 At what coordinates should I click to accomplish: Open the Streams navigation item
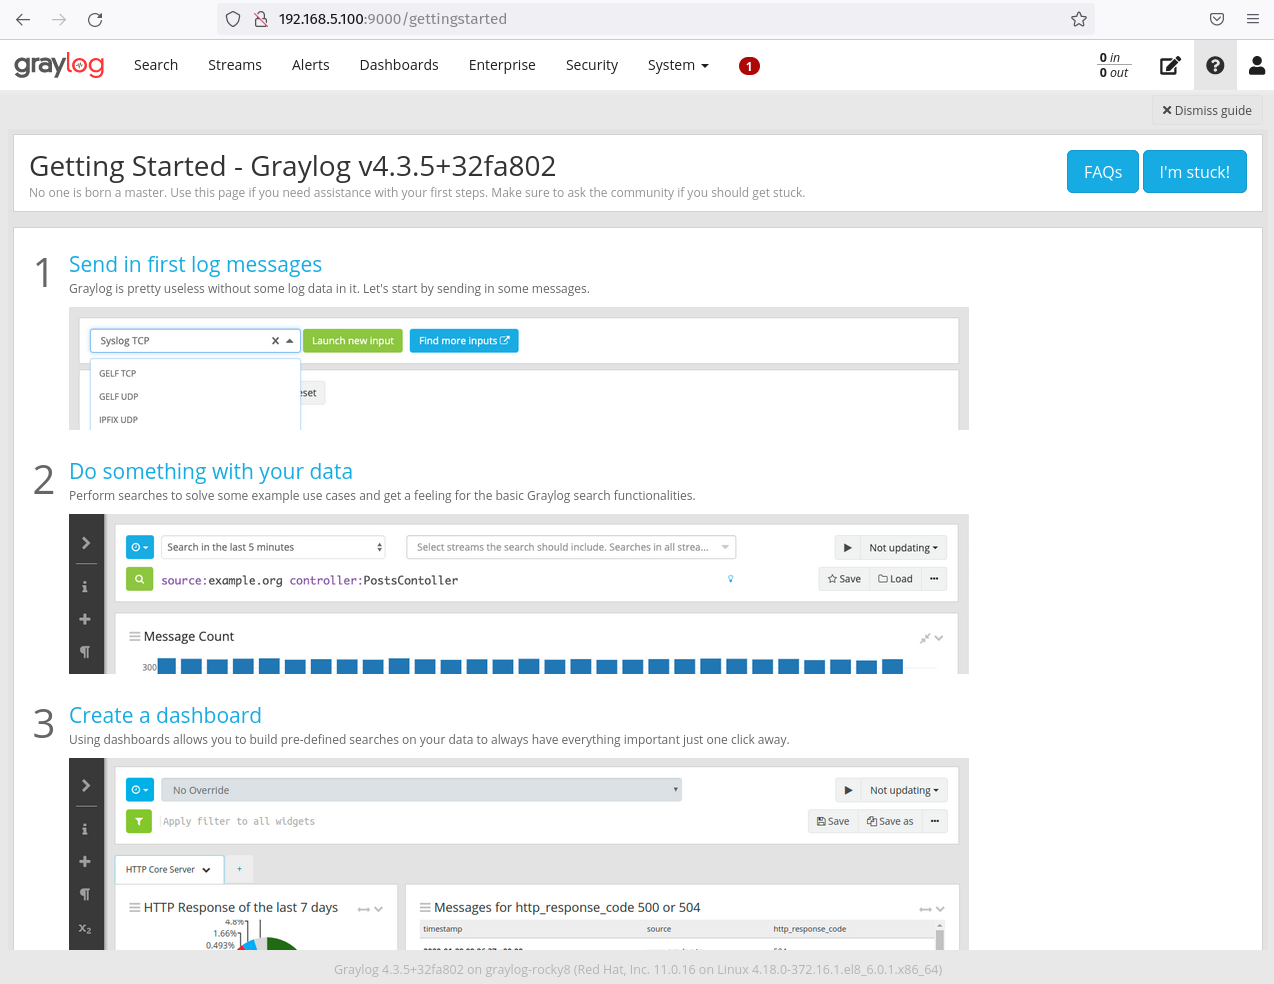(235, 65)
